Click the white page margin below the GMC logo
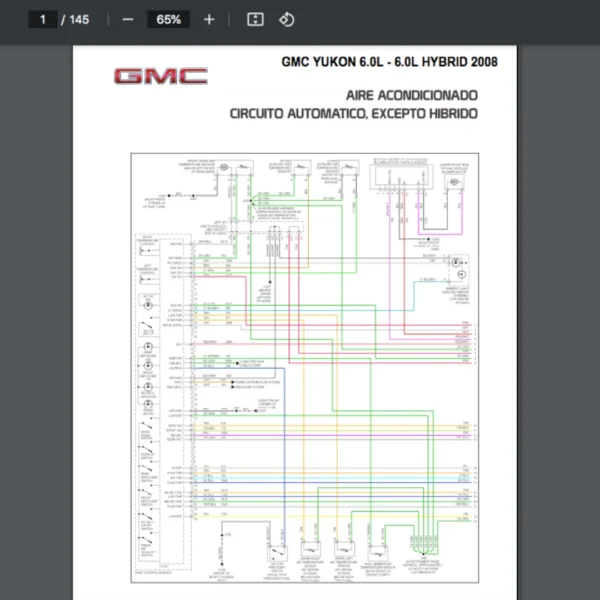The height and width of the screenshot is (600, 600). pos(160,120)
